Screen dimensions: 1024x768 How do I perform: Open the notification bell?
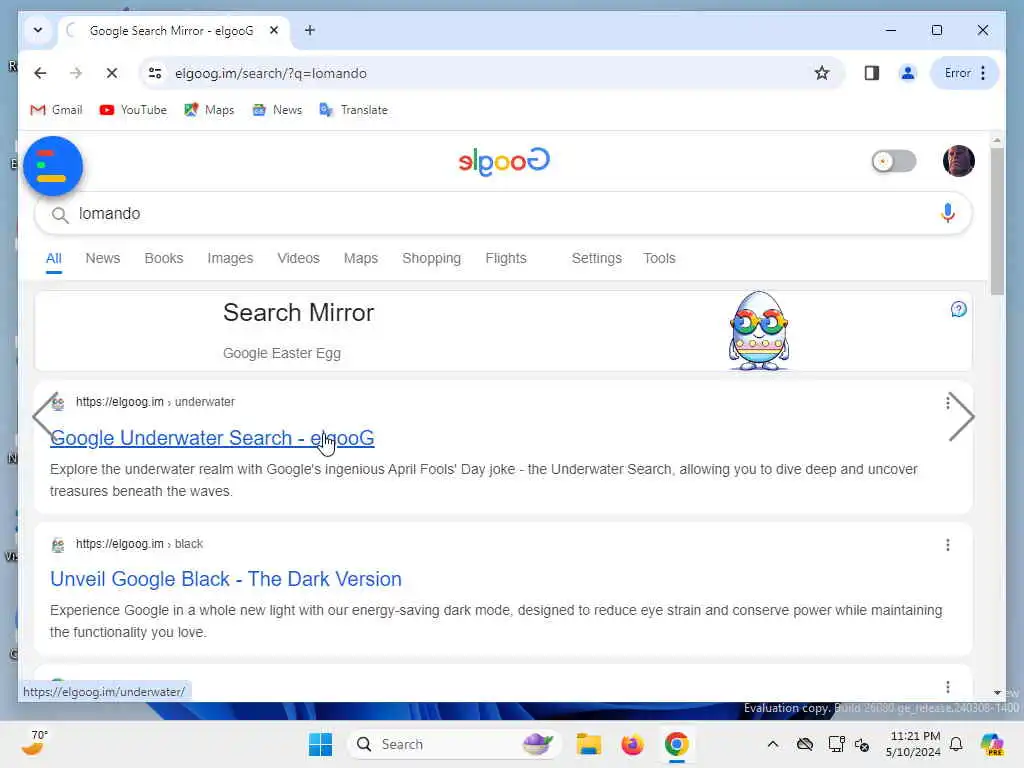point(956,744)
